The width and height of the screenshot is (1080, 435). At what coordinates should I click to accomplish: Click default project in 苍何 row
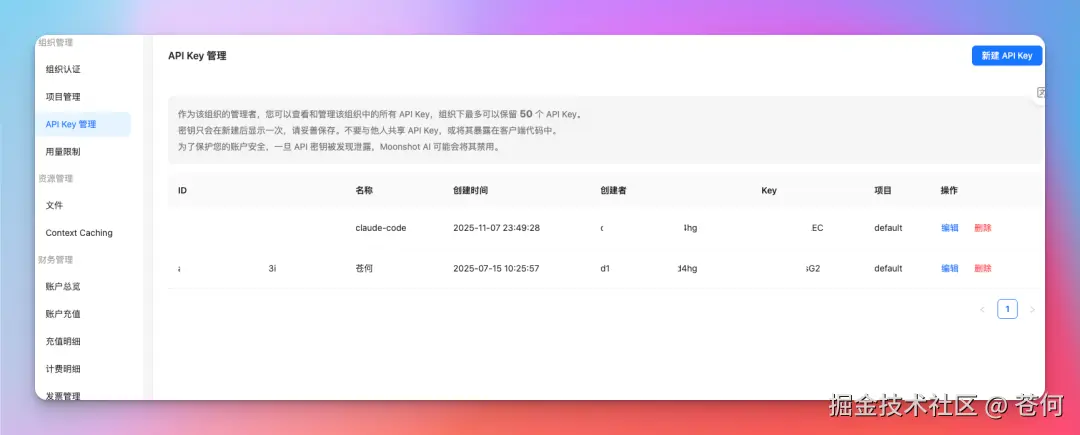point(889,268)
